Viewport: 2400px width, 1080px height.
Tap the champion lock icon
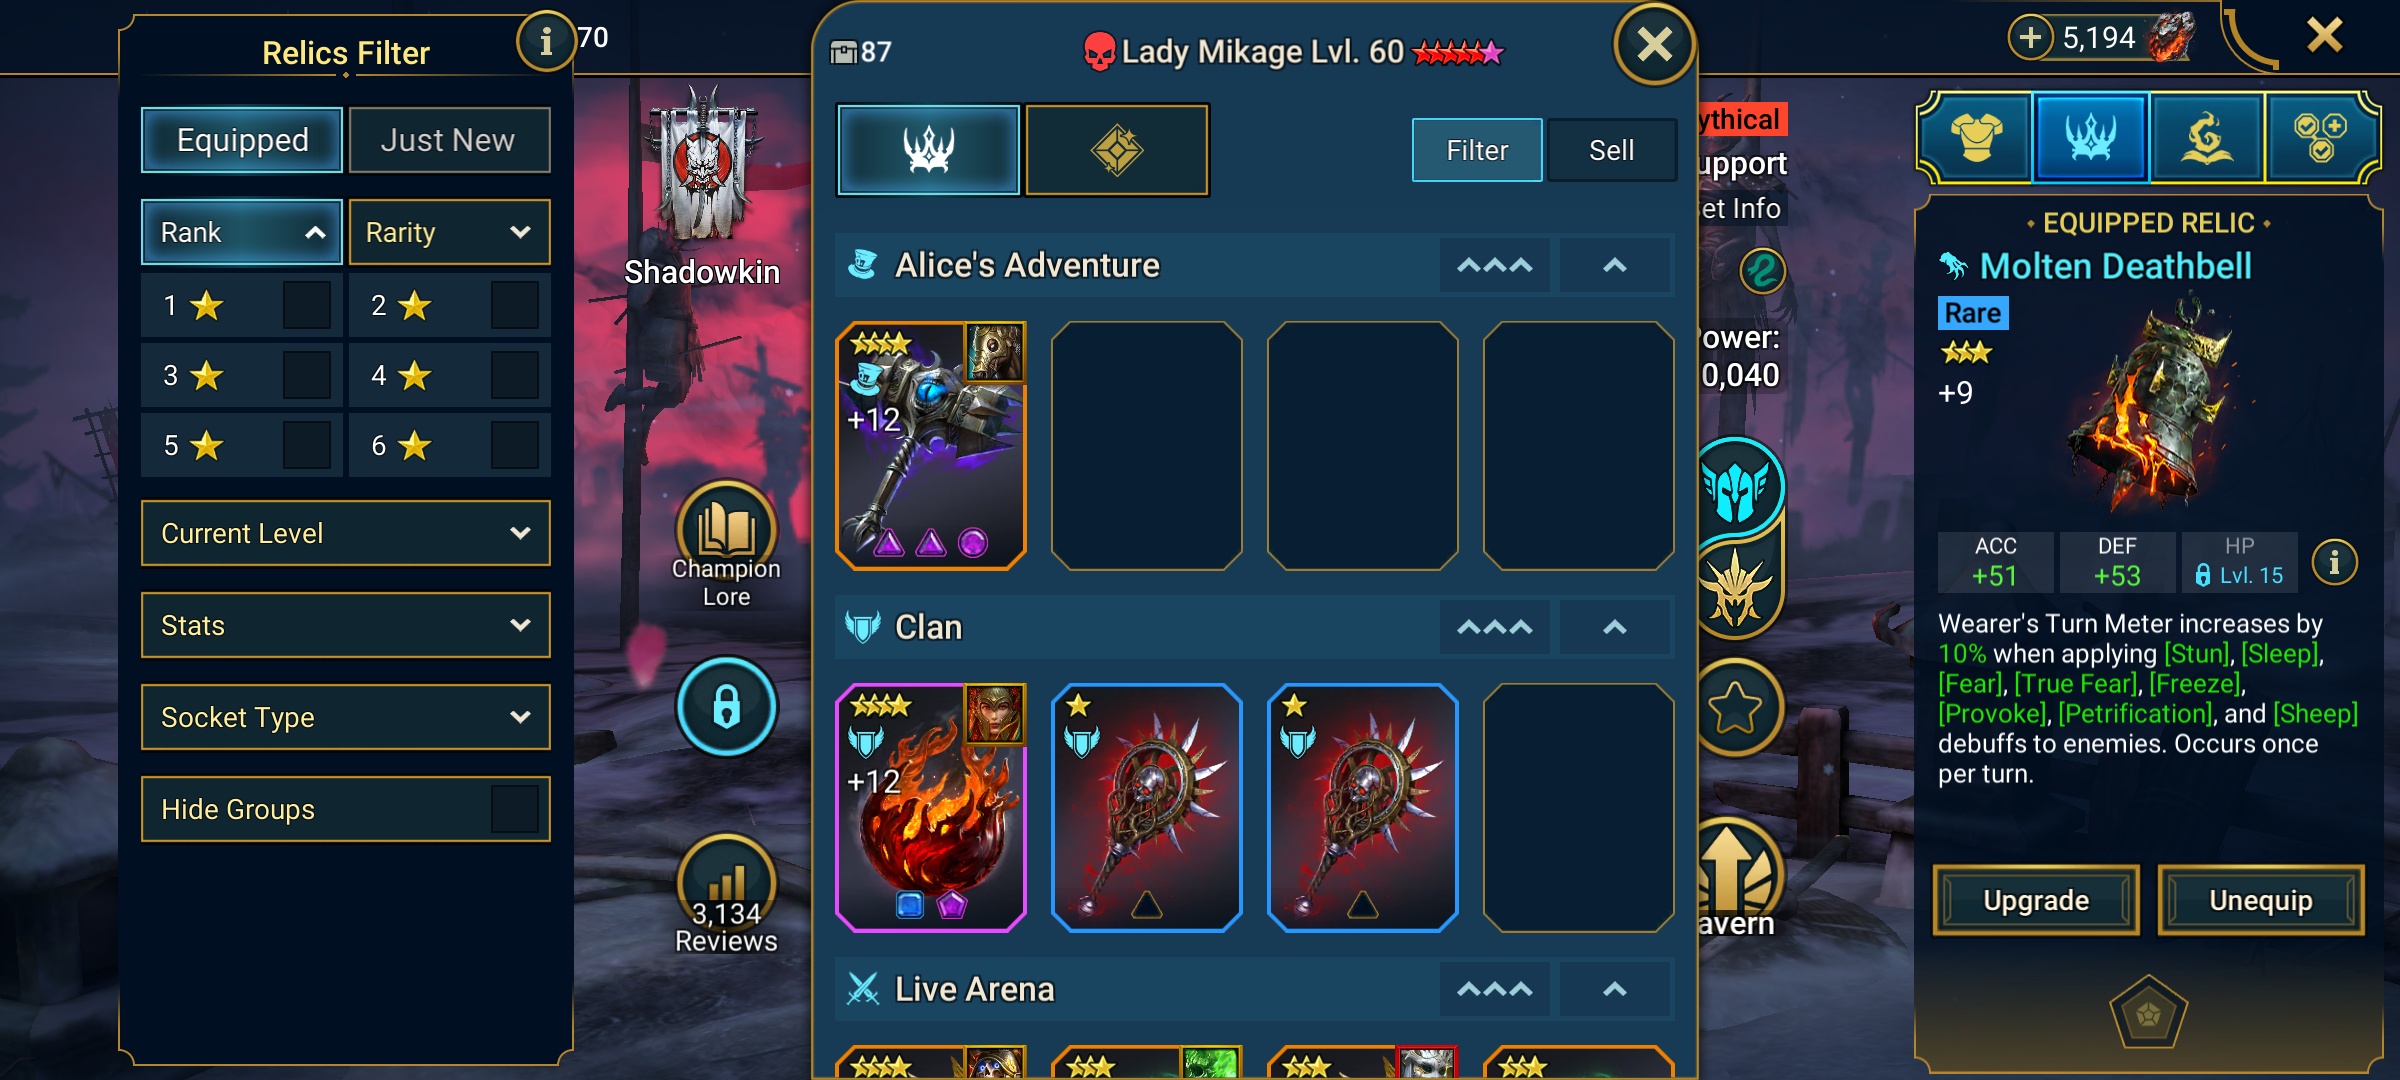[x=726, y=706]
